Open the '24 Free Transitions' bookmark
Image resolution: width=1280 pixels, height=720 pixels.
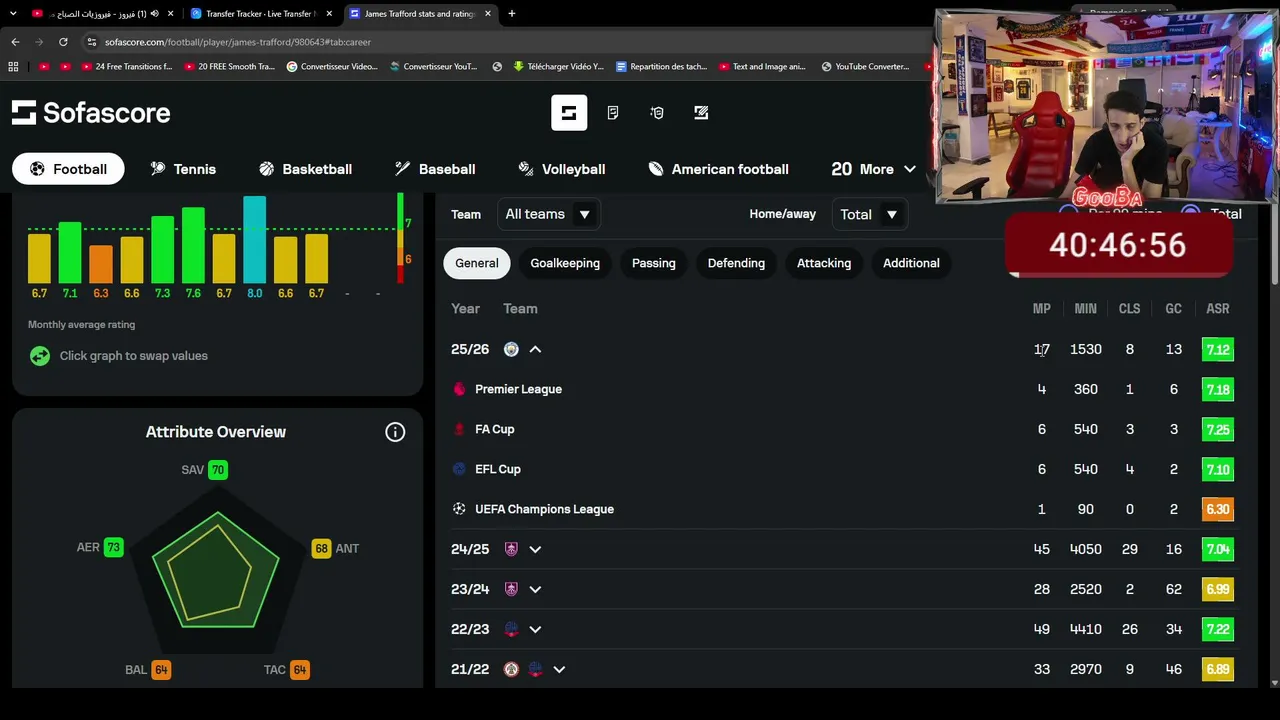coord(125,67)
